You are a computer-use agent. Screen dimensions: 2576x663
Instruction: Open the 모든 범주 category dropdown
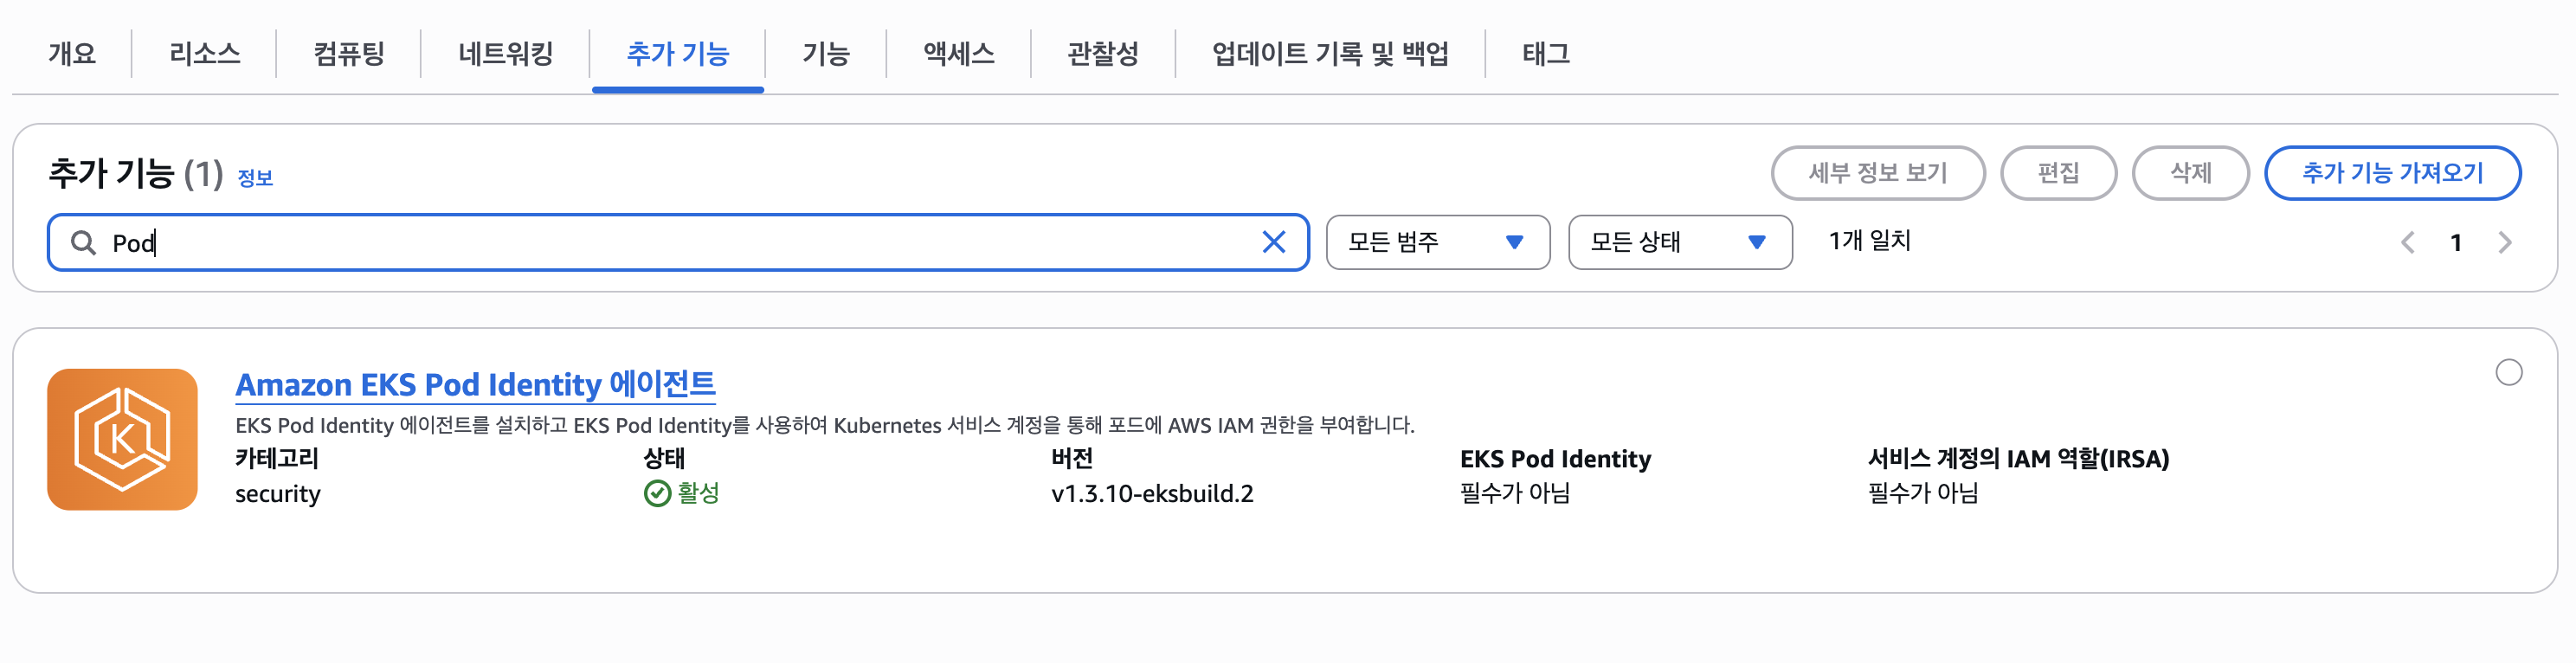tap(1437, 242)
